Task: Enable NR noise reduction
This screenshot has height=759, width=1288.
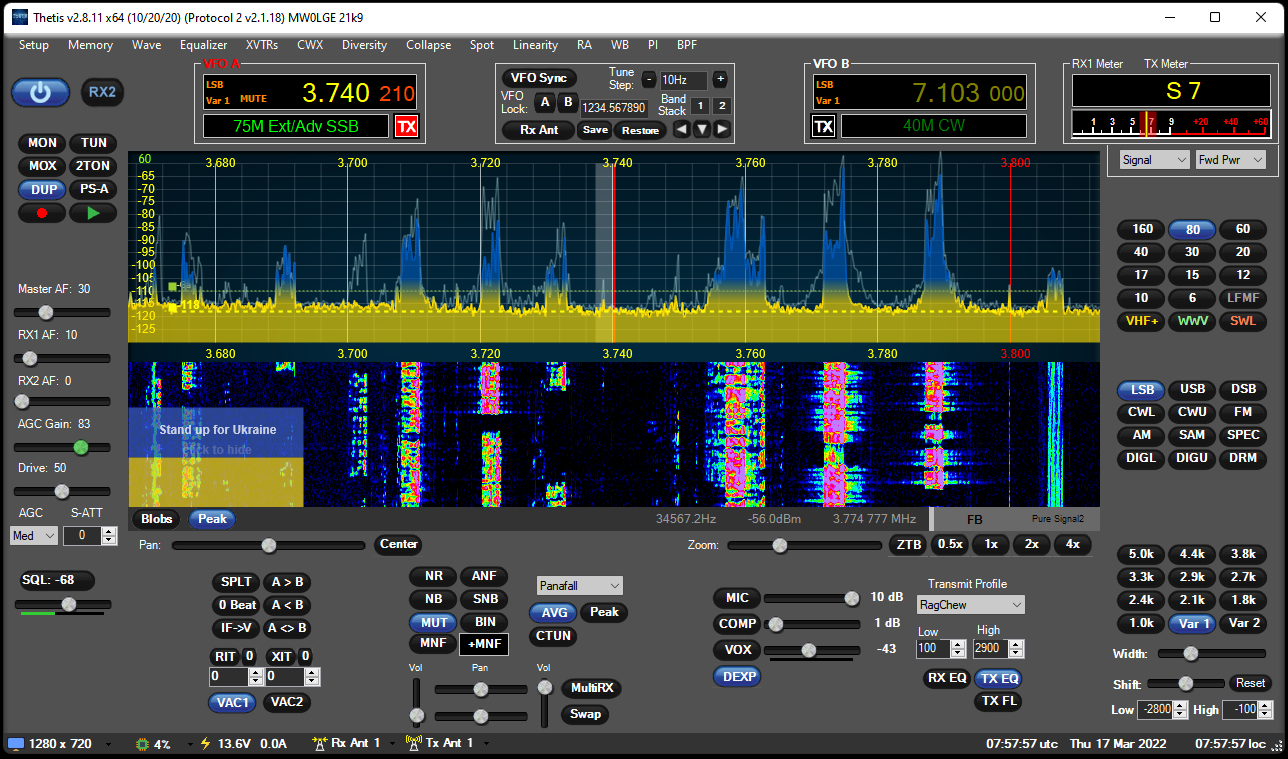Action: [x=433, y=577]
